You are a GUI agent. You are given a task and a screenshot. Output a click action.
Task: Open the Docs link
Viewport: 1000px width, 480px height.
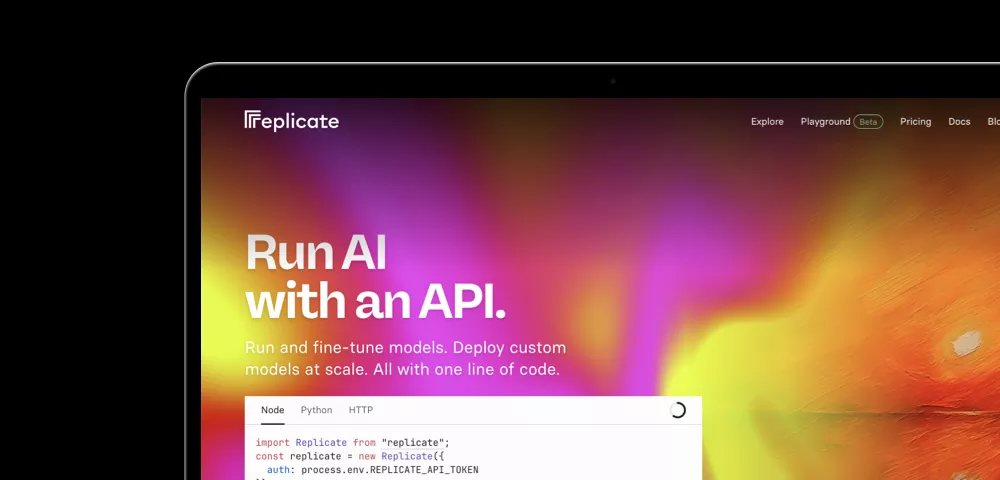click(959, 122)
